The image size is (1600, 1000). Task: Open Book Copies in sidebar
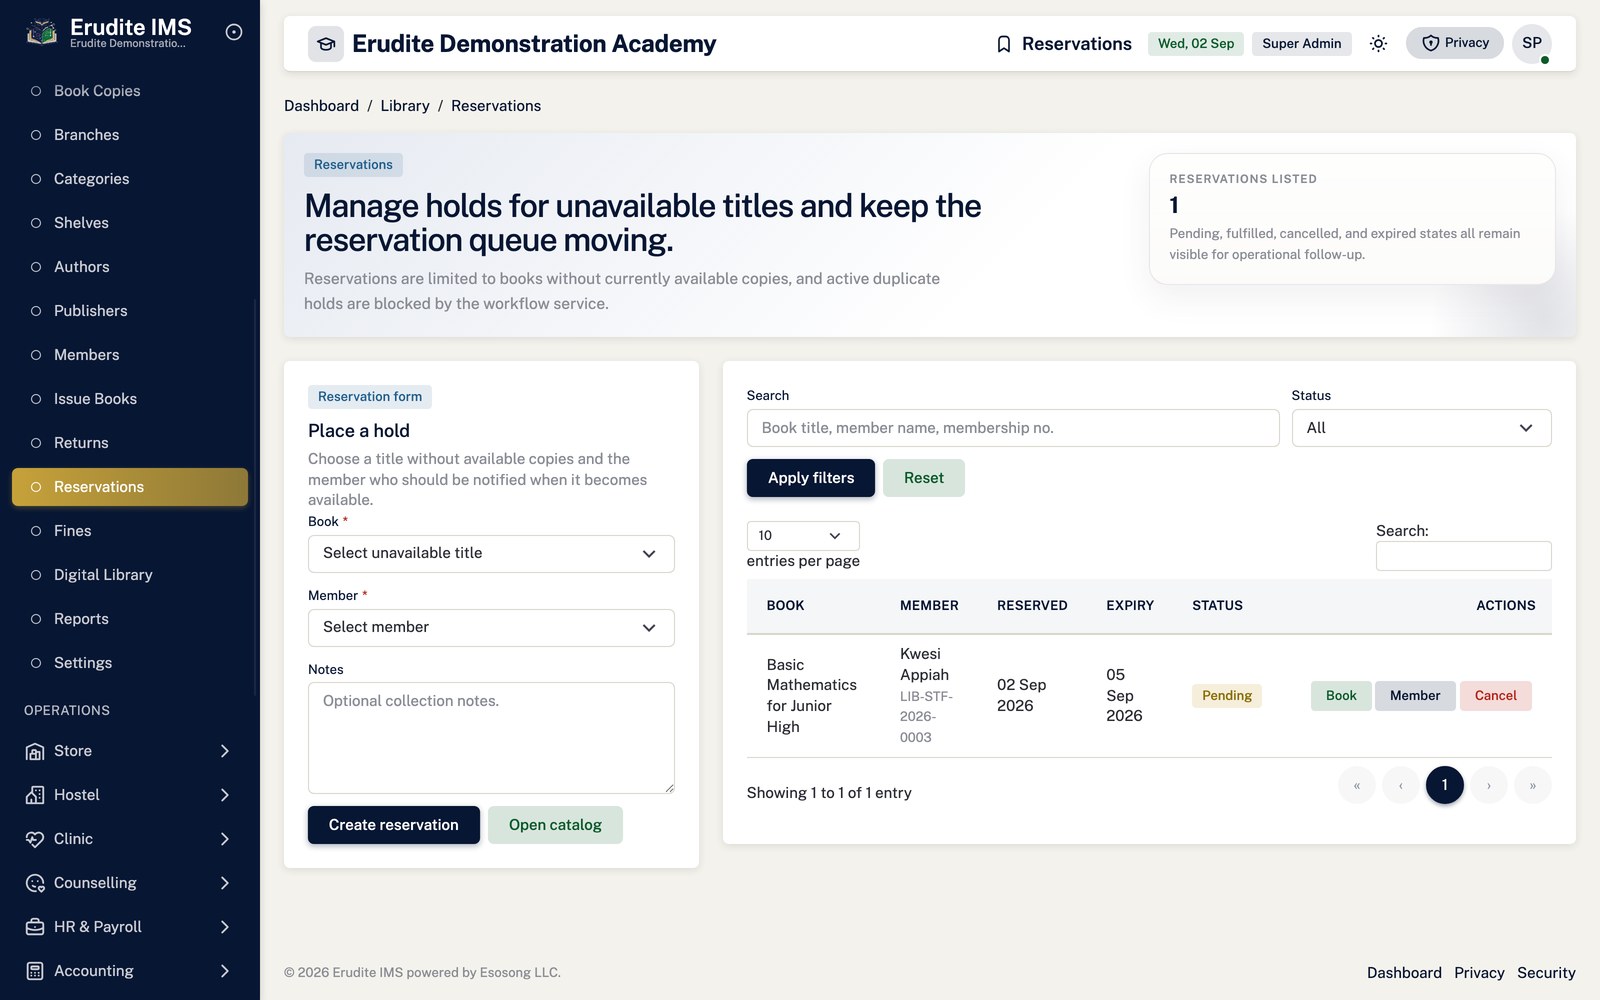point(130,91)
